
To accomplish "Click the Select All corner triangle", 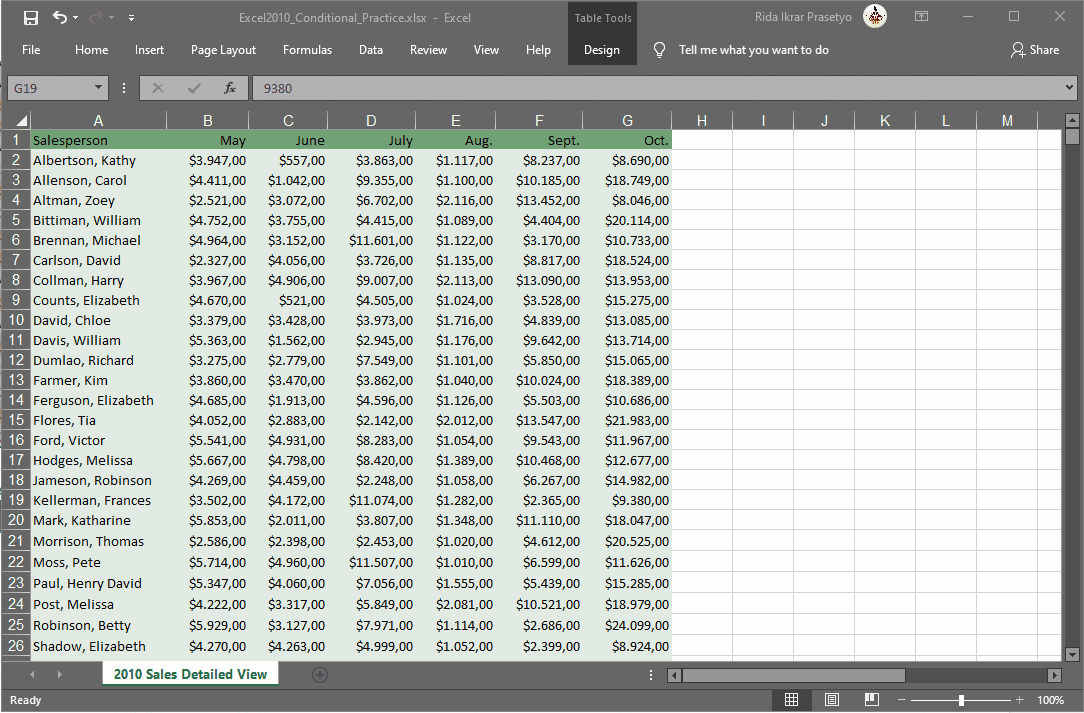I will click(21, 121).
